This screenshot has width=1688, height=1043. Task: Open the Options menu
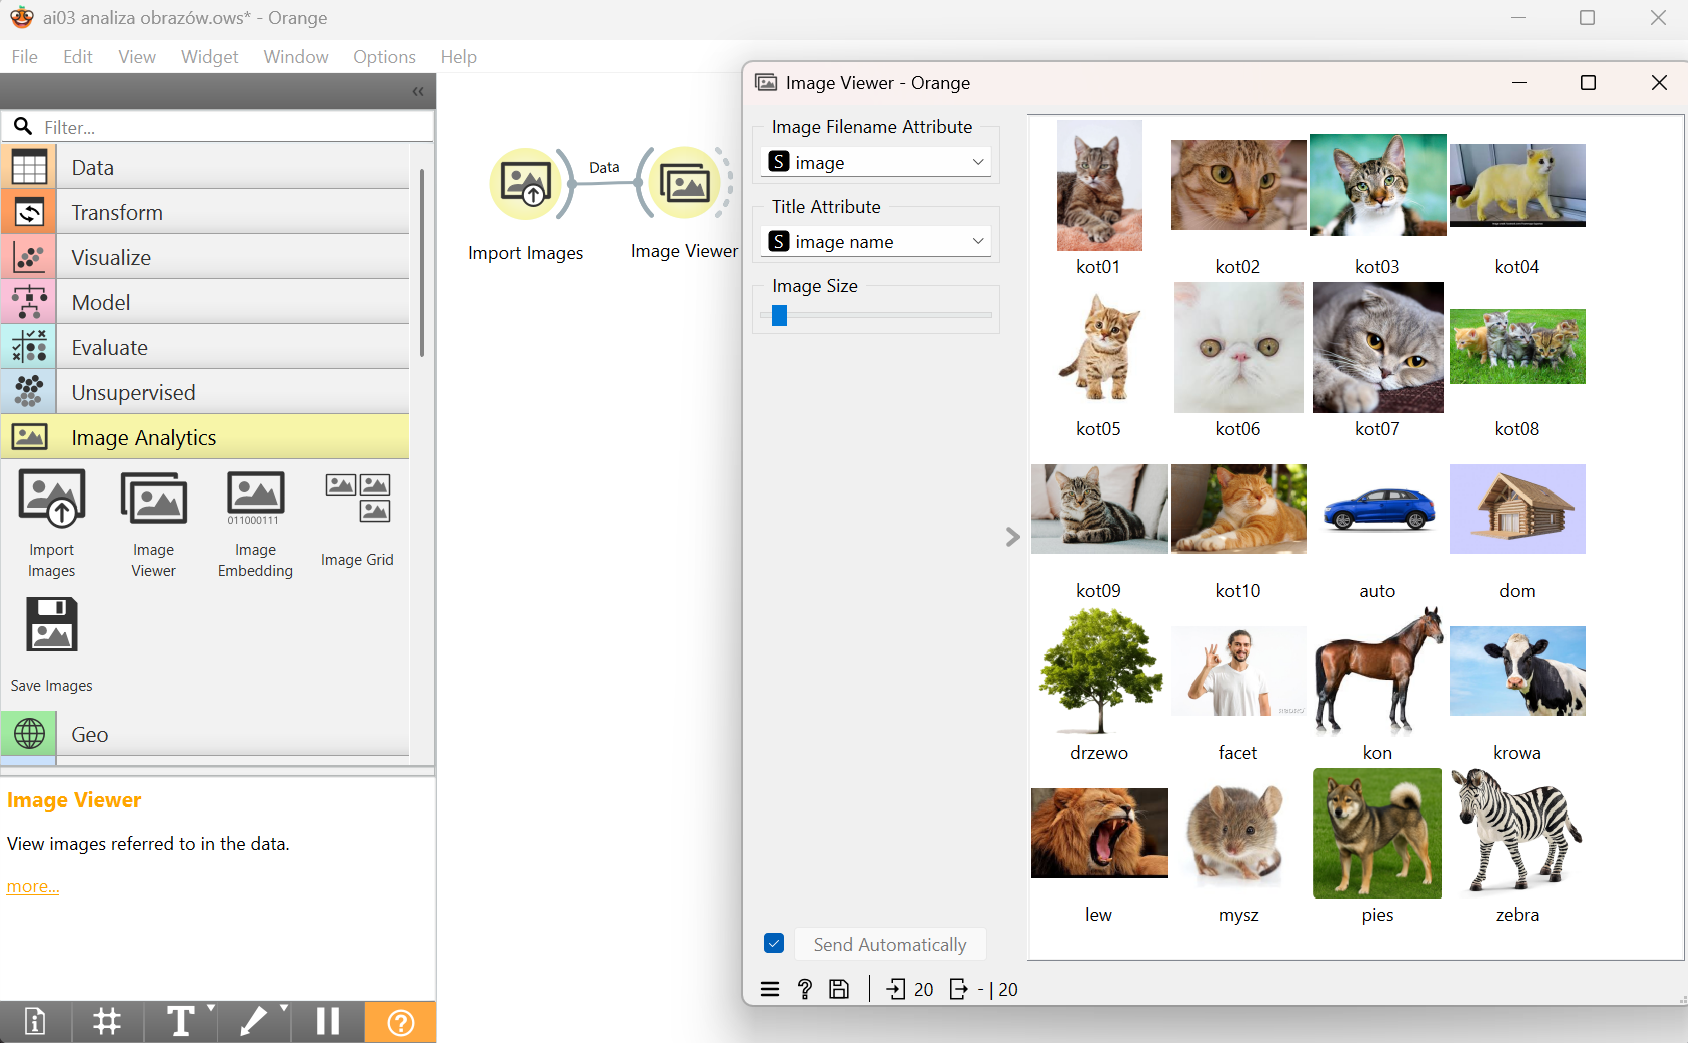click(x=384, y=57)
